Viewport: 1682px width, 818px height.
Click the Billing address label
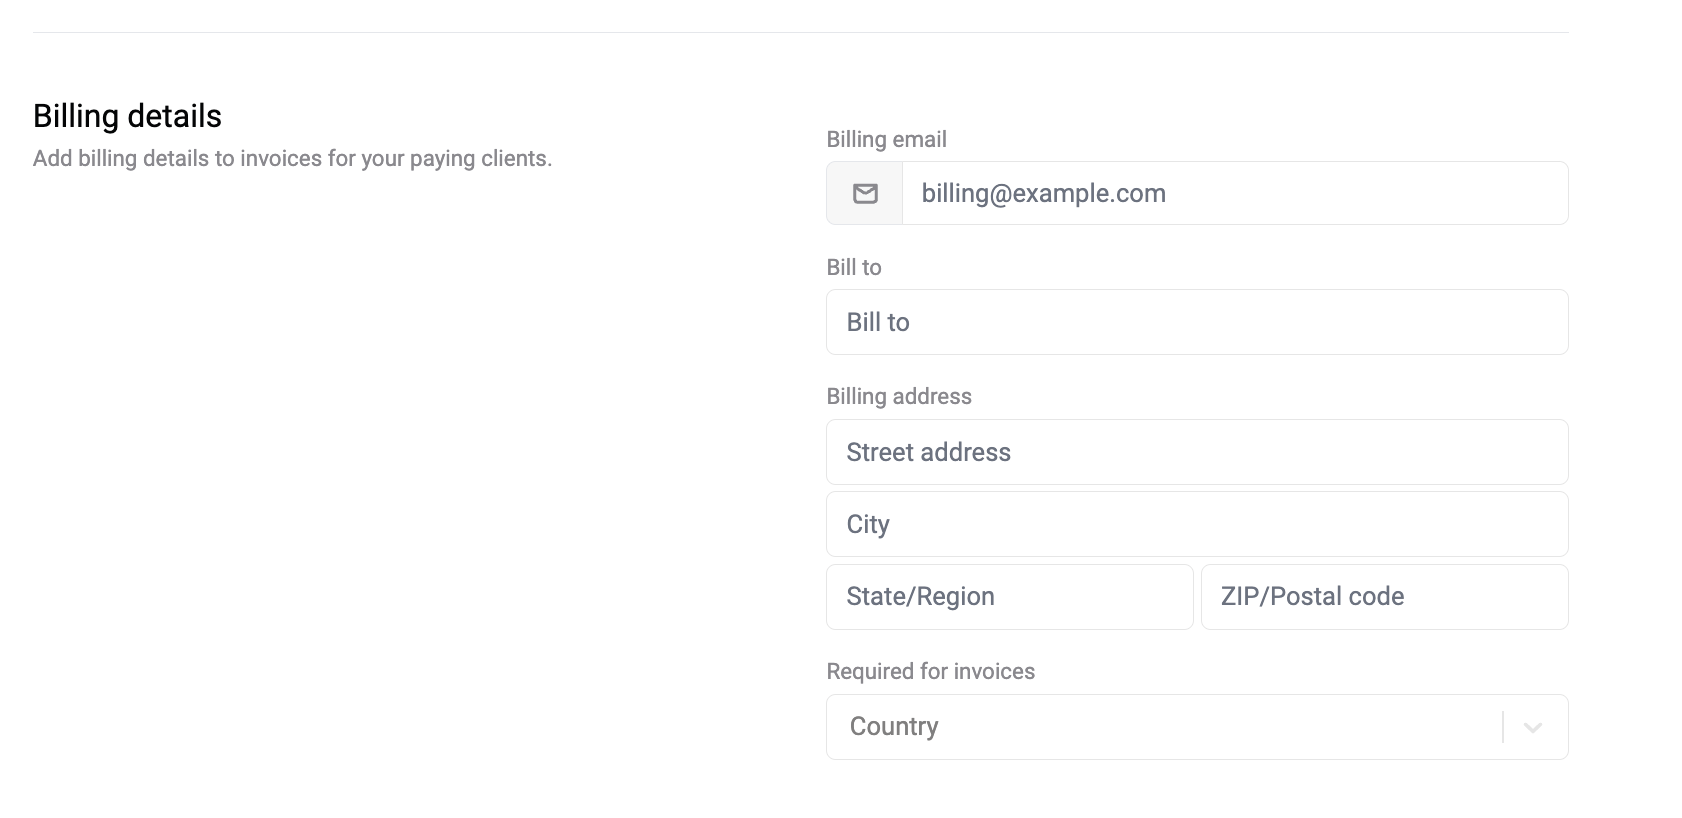tap(899, 396)
